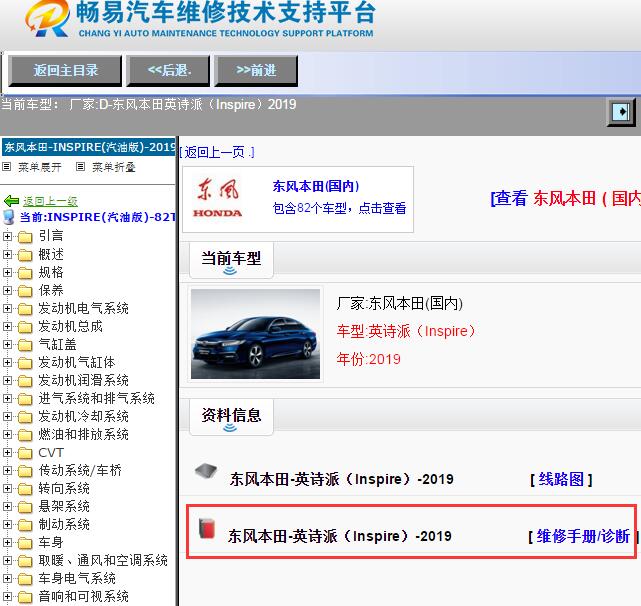Viewport: 641px width, 606px height.
Task: Select the 资料信息 tab
Action: tap(231, 417)
